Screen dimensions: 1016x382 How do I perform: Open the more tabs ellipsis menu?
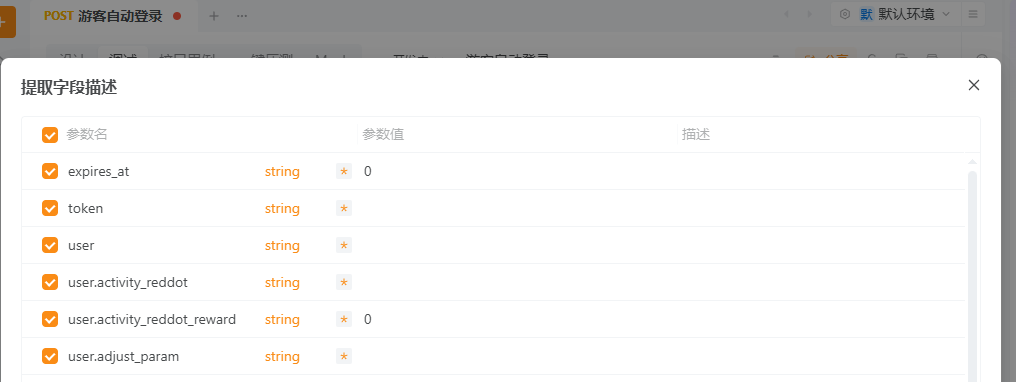pyautogui.click(x=242, y=16)
